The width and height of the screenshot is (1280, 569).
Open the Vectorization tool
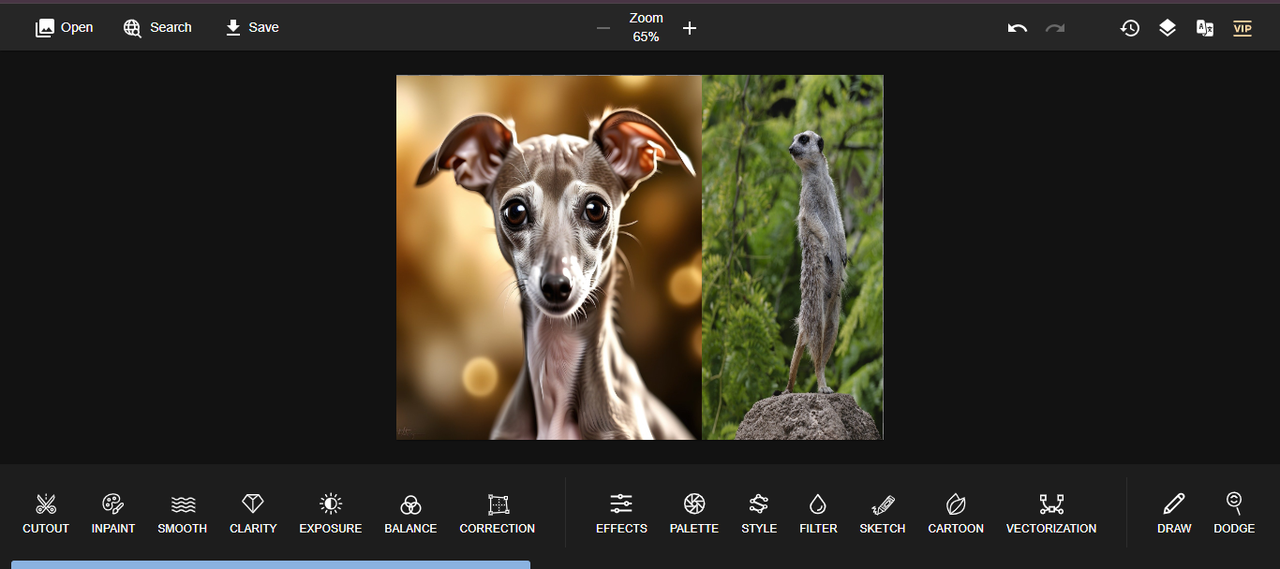tap(1051, 513)
